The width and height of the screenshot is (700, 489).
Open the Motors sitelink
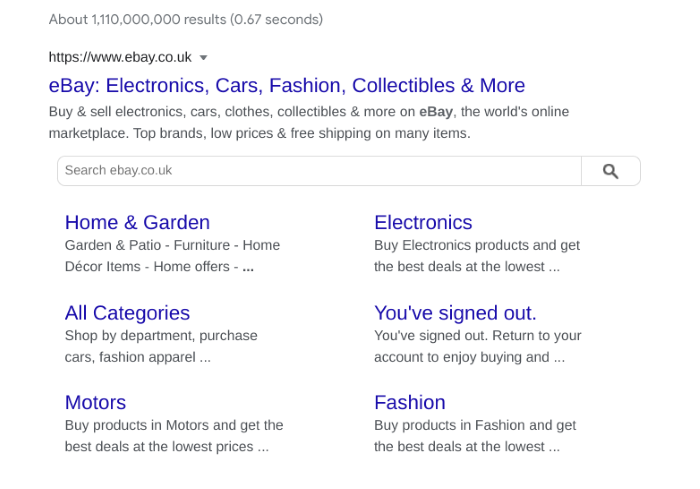pos(95,402)
